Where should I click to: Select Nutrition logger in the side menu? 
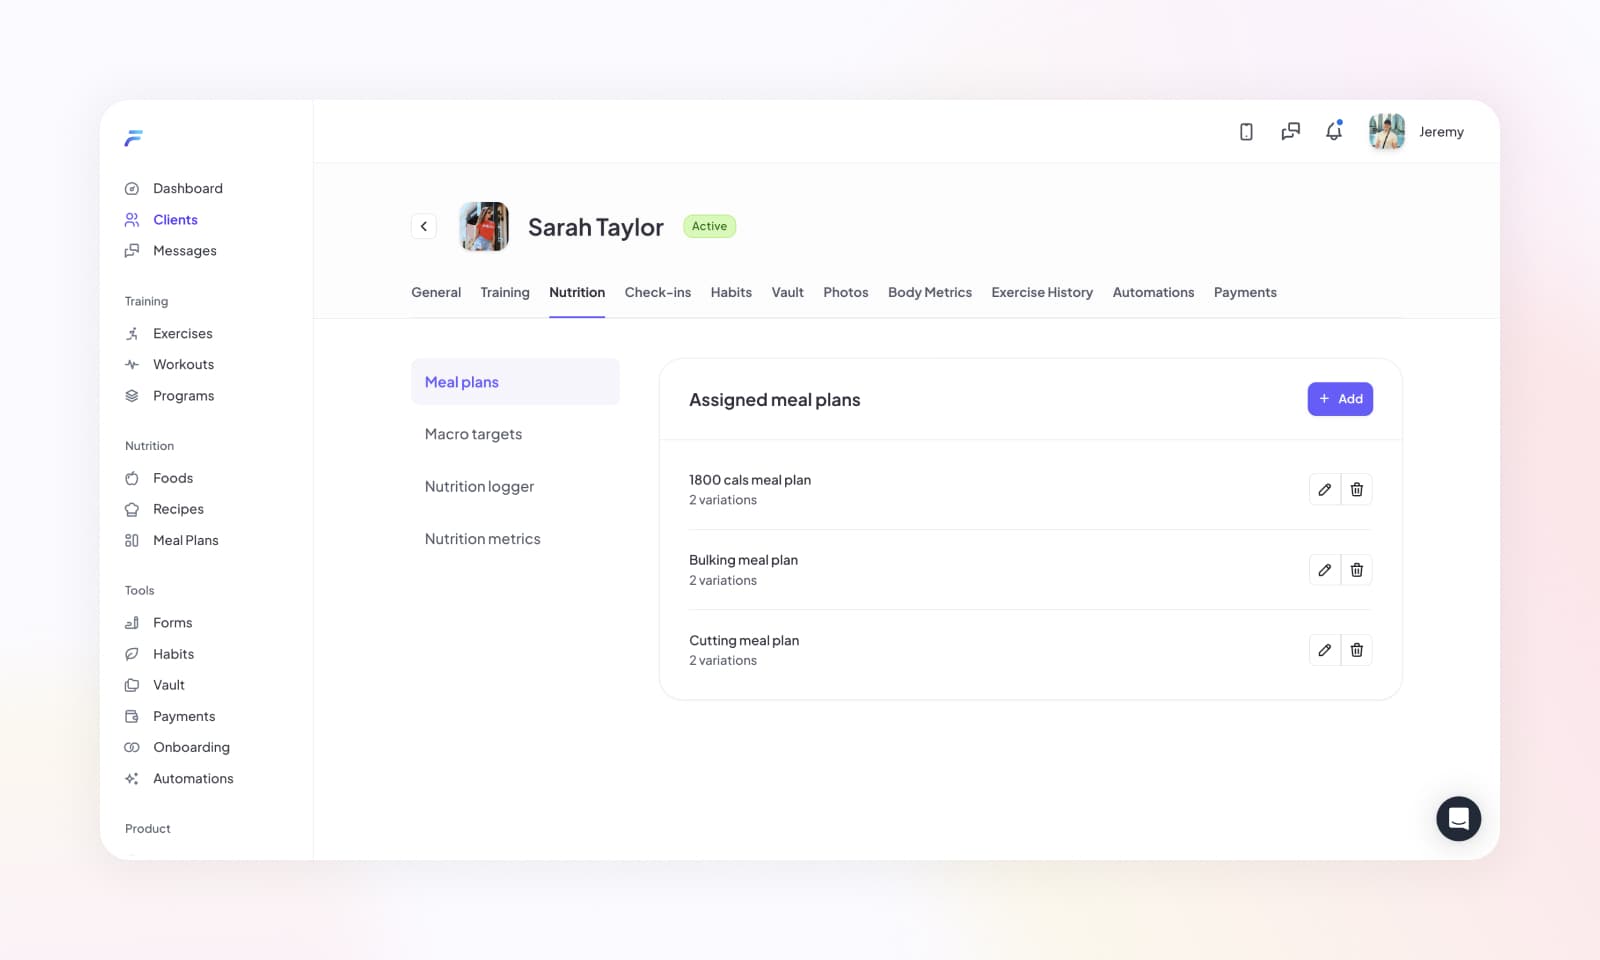[479, 486]
